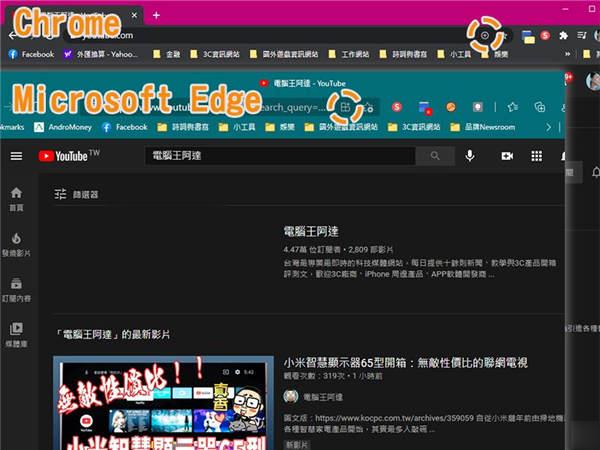Add page to favorites star in Edge
The width and height of the screenshot is (600, 450).
click(368, 107)
